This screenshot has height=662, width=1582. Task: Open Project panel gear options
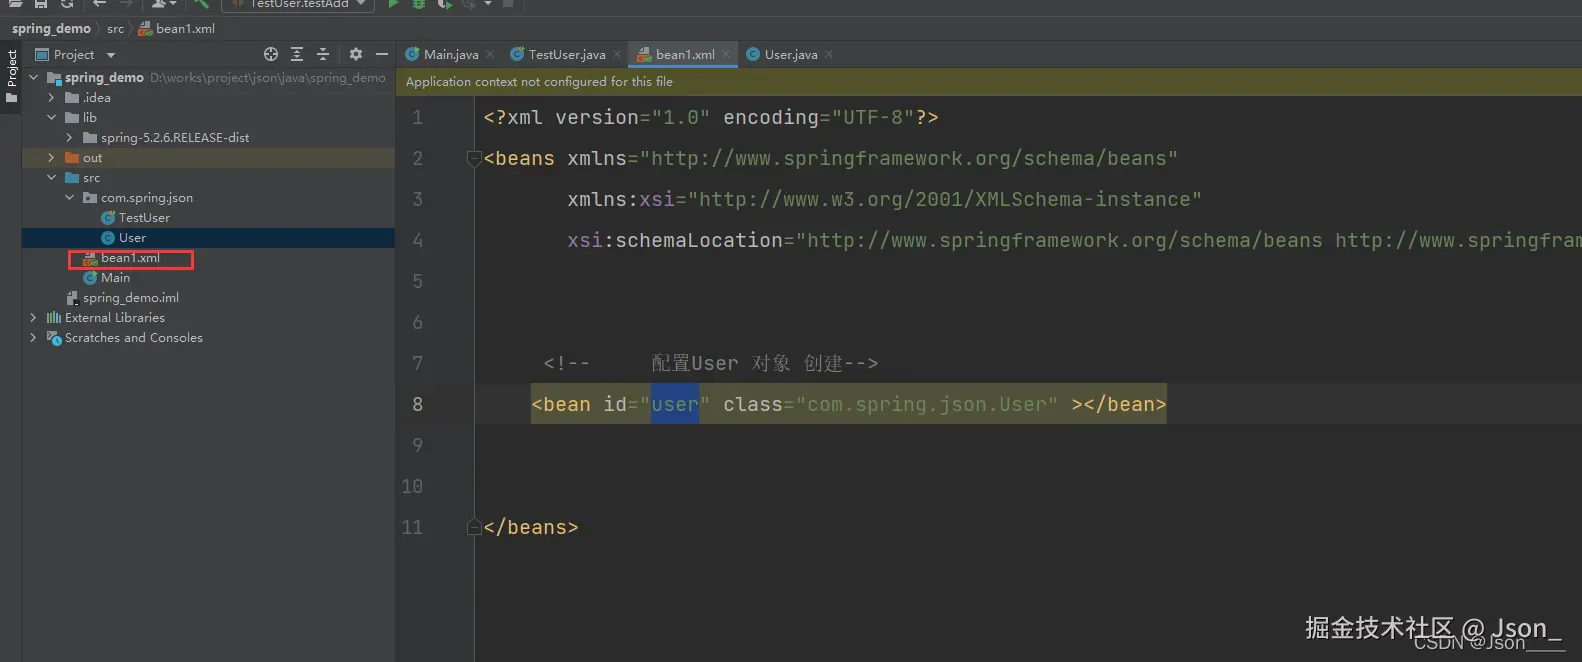pyautogui.click(x=356, y=54)
